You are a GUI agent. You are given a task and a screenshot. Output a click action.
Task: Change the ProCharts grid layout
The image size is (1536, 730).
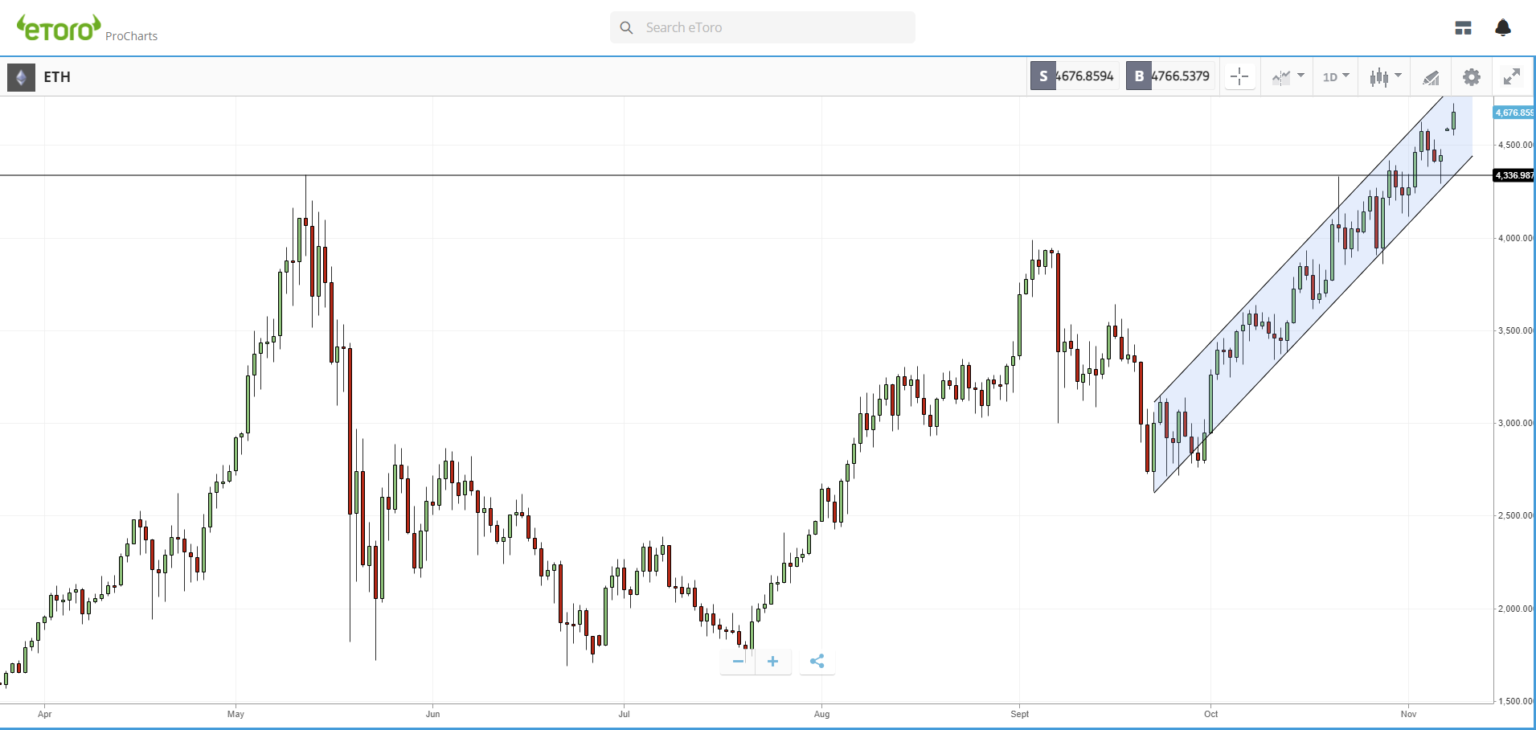tap(1463, 28)
